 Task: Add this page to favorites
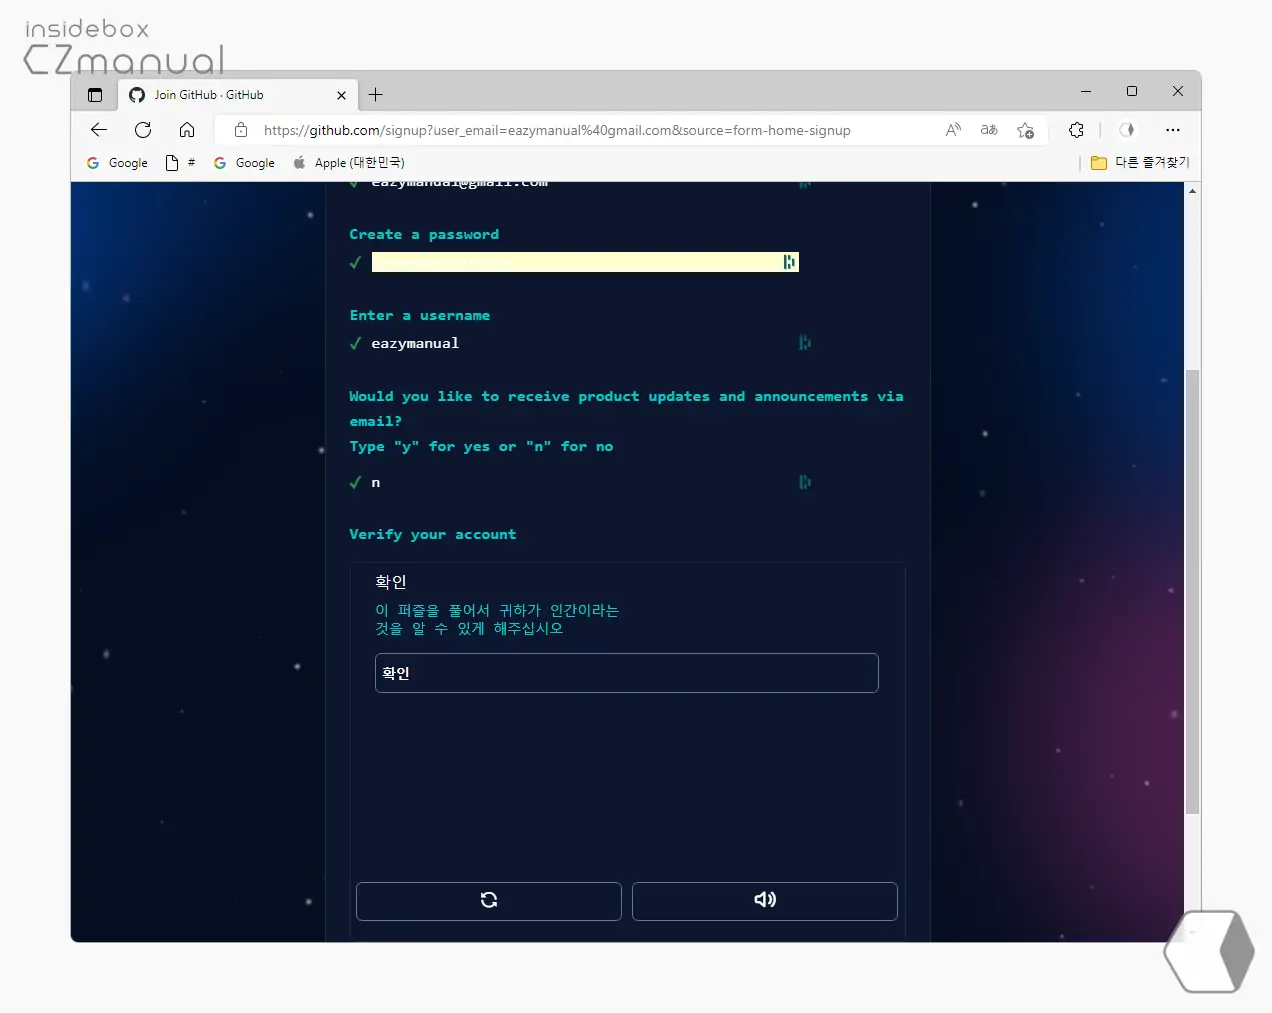pos(1025,130)
